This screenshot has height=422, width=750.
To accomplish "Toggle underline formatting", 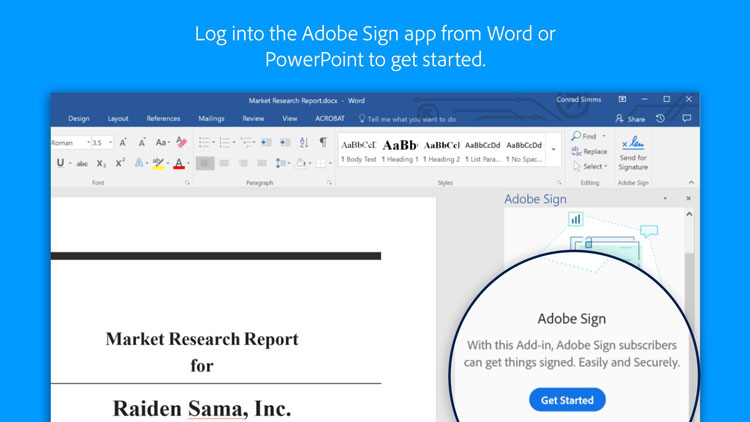I will 60,163.
